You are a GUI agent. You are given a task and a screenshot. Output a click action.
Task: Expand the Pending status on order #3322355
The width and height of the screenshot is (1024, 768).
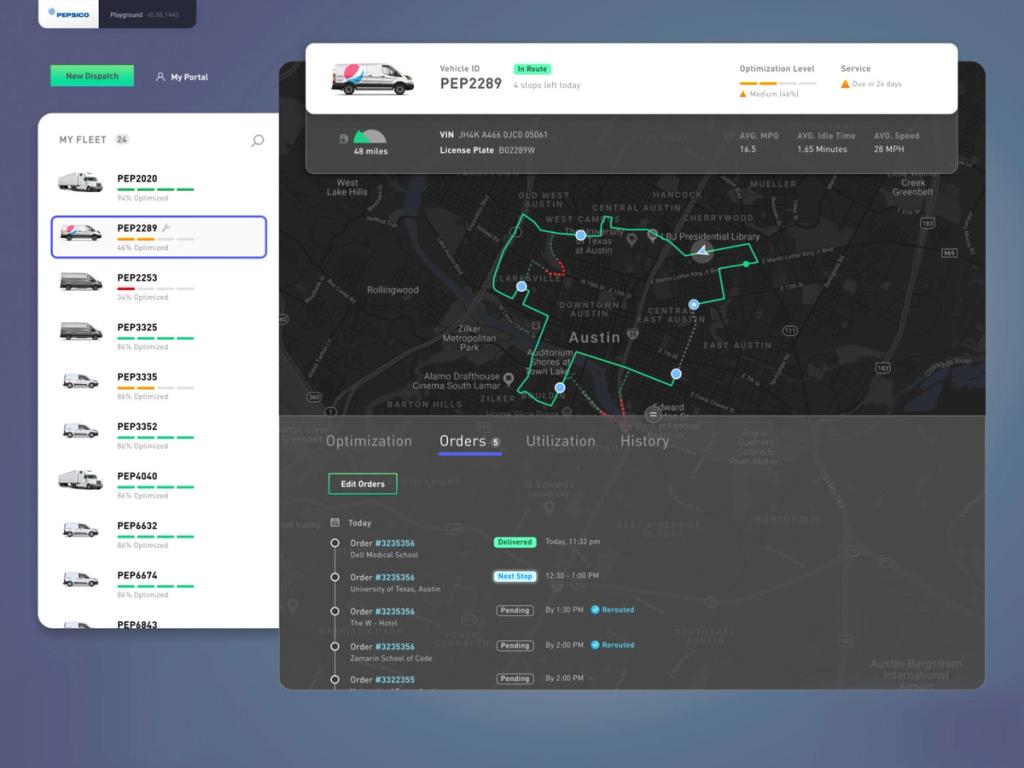click(x=515, y=679)
